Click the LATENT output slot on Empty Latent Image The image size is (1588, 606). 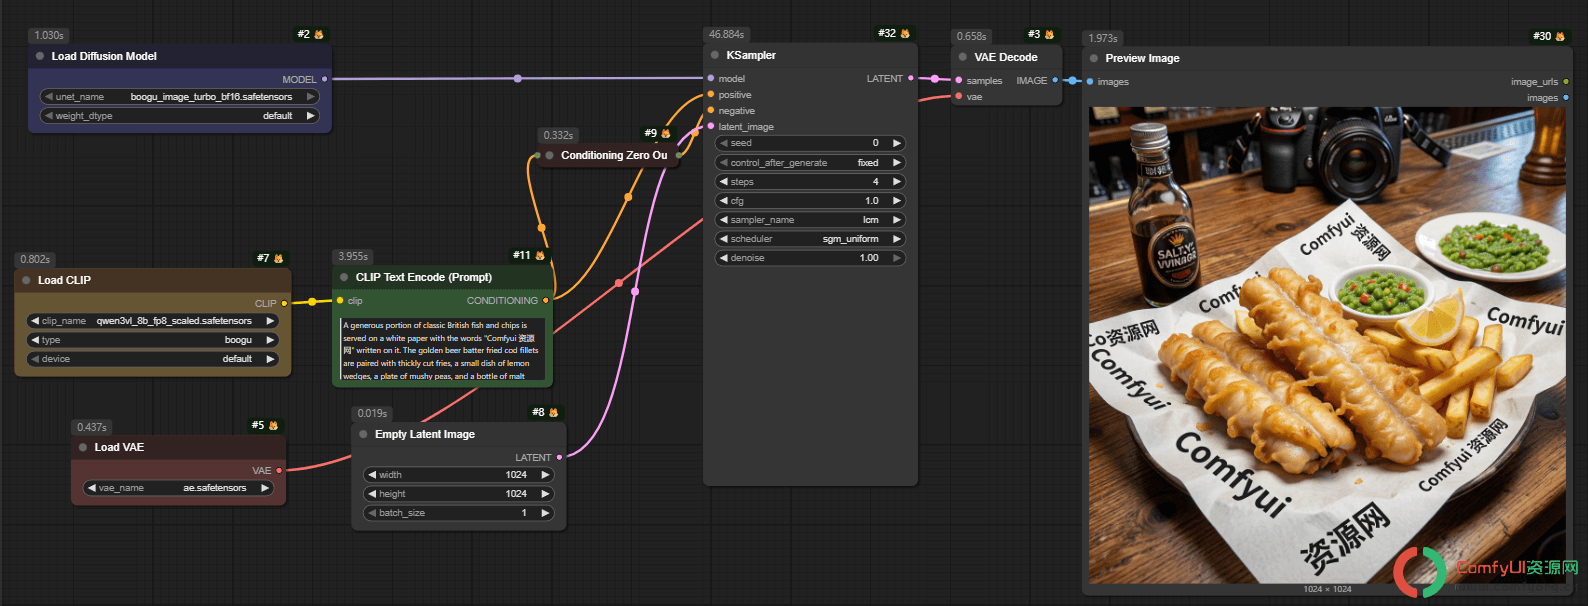[x=559, y=457]
